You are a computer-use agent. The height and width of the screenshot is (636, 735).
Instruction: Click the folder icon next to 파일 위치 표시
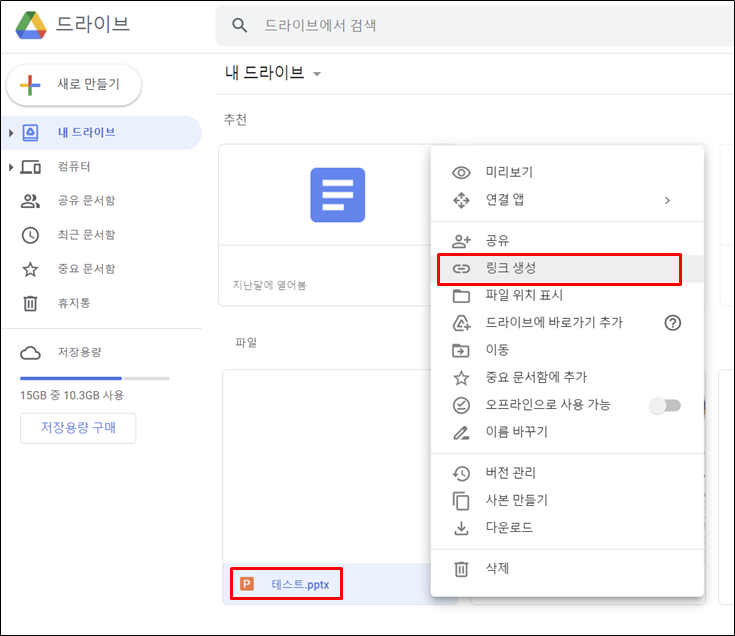click(x=461, y=296)
